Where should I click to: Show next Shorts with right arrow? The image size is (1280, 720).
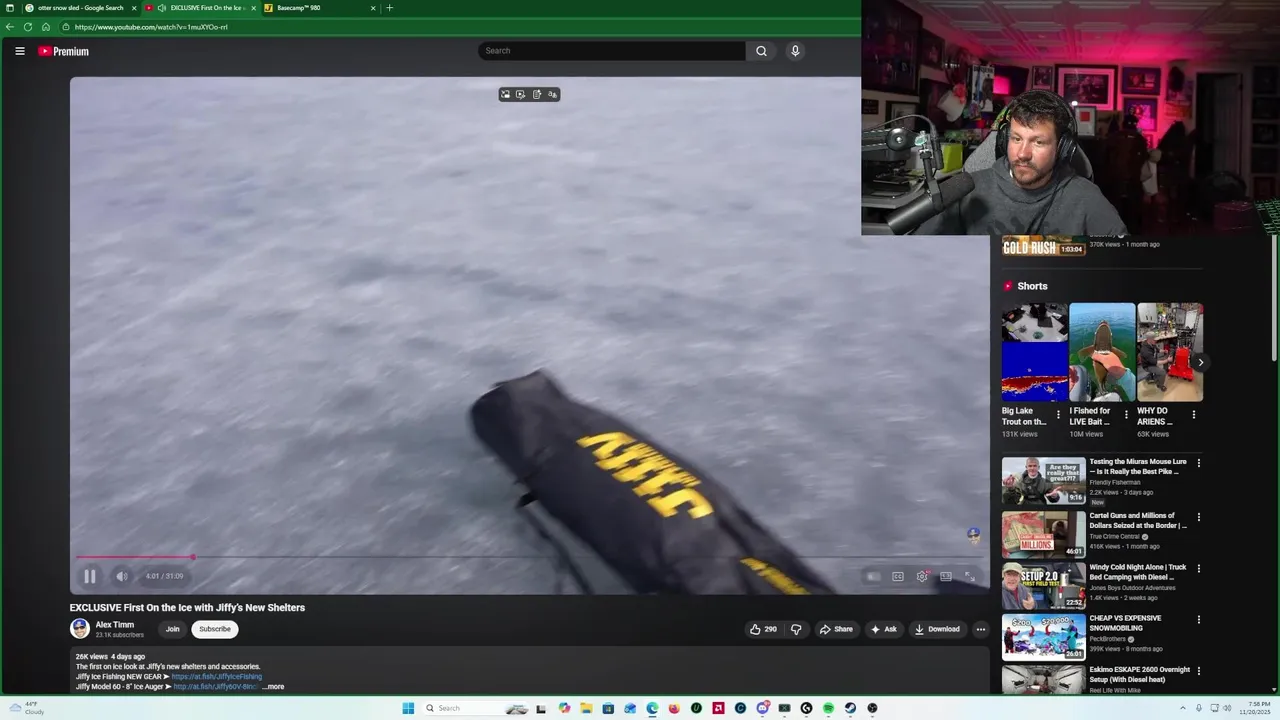pos(1200,363)
